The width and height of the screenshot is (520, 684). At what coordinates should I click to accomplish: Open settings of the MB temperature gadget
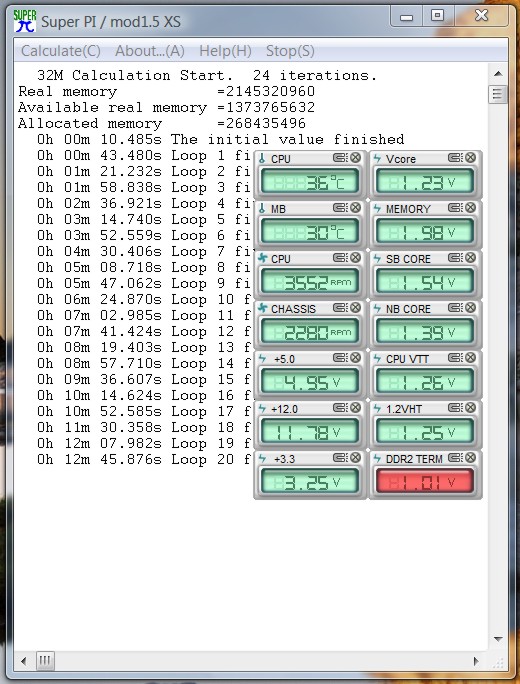coord(341,208)
